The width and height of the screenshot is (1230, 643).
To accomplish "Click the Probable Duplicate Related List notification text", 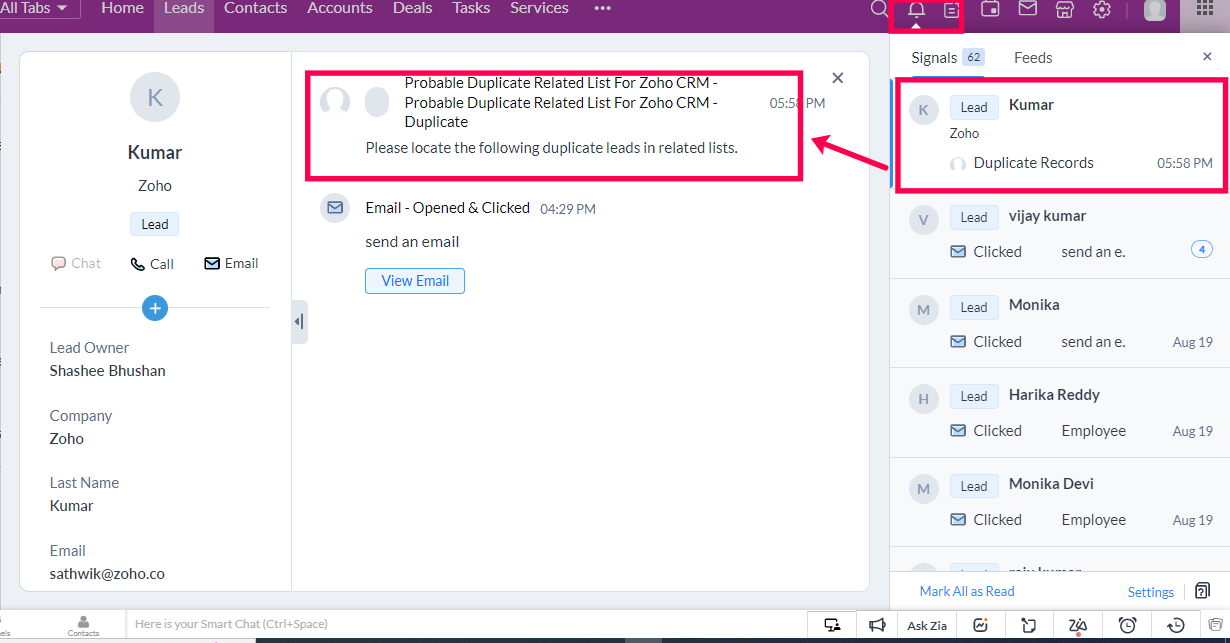I will tap(561, 102).
